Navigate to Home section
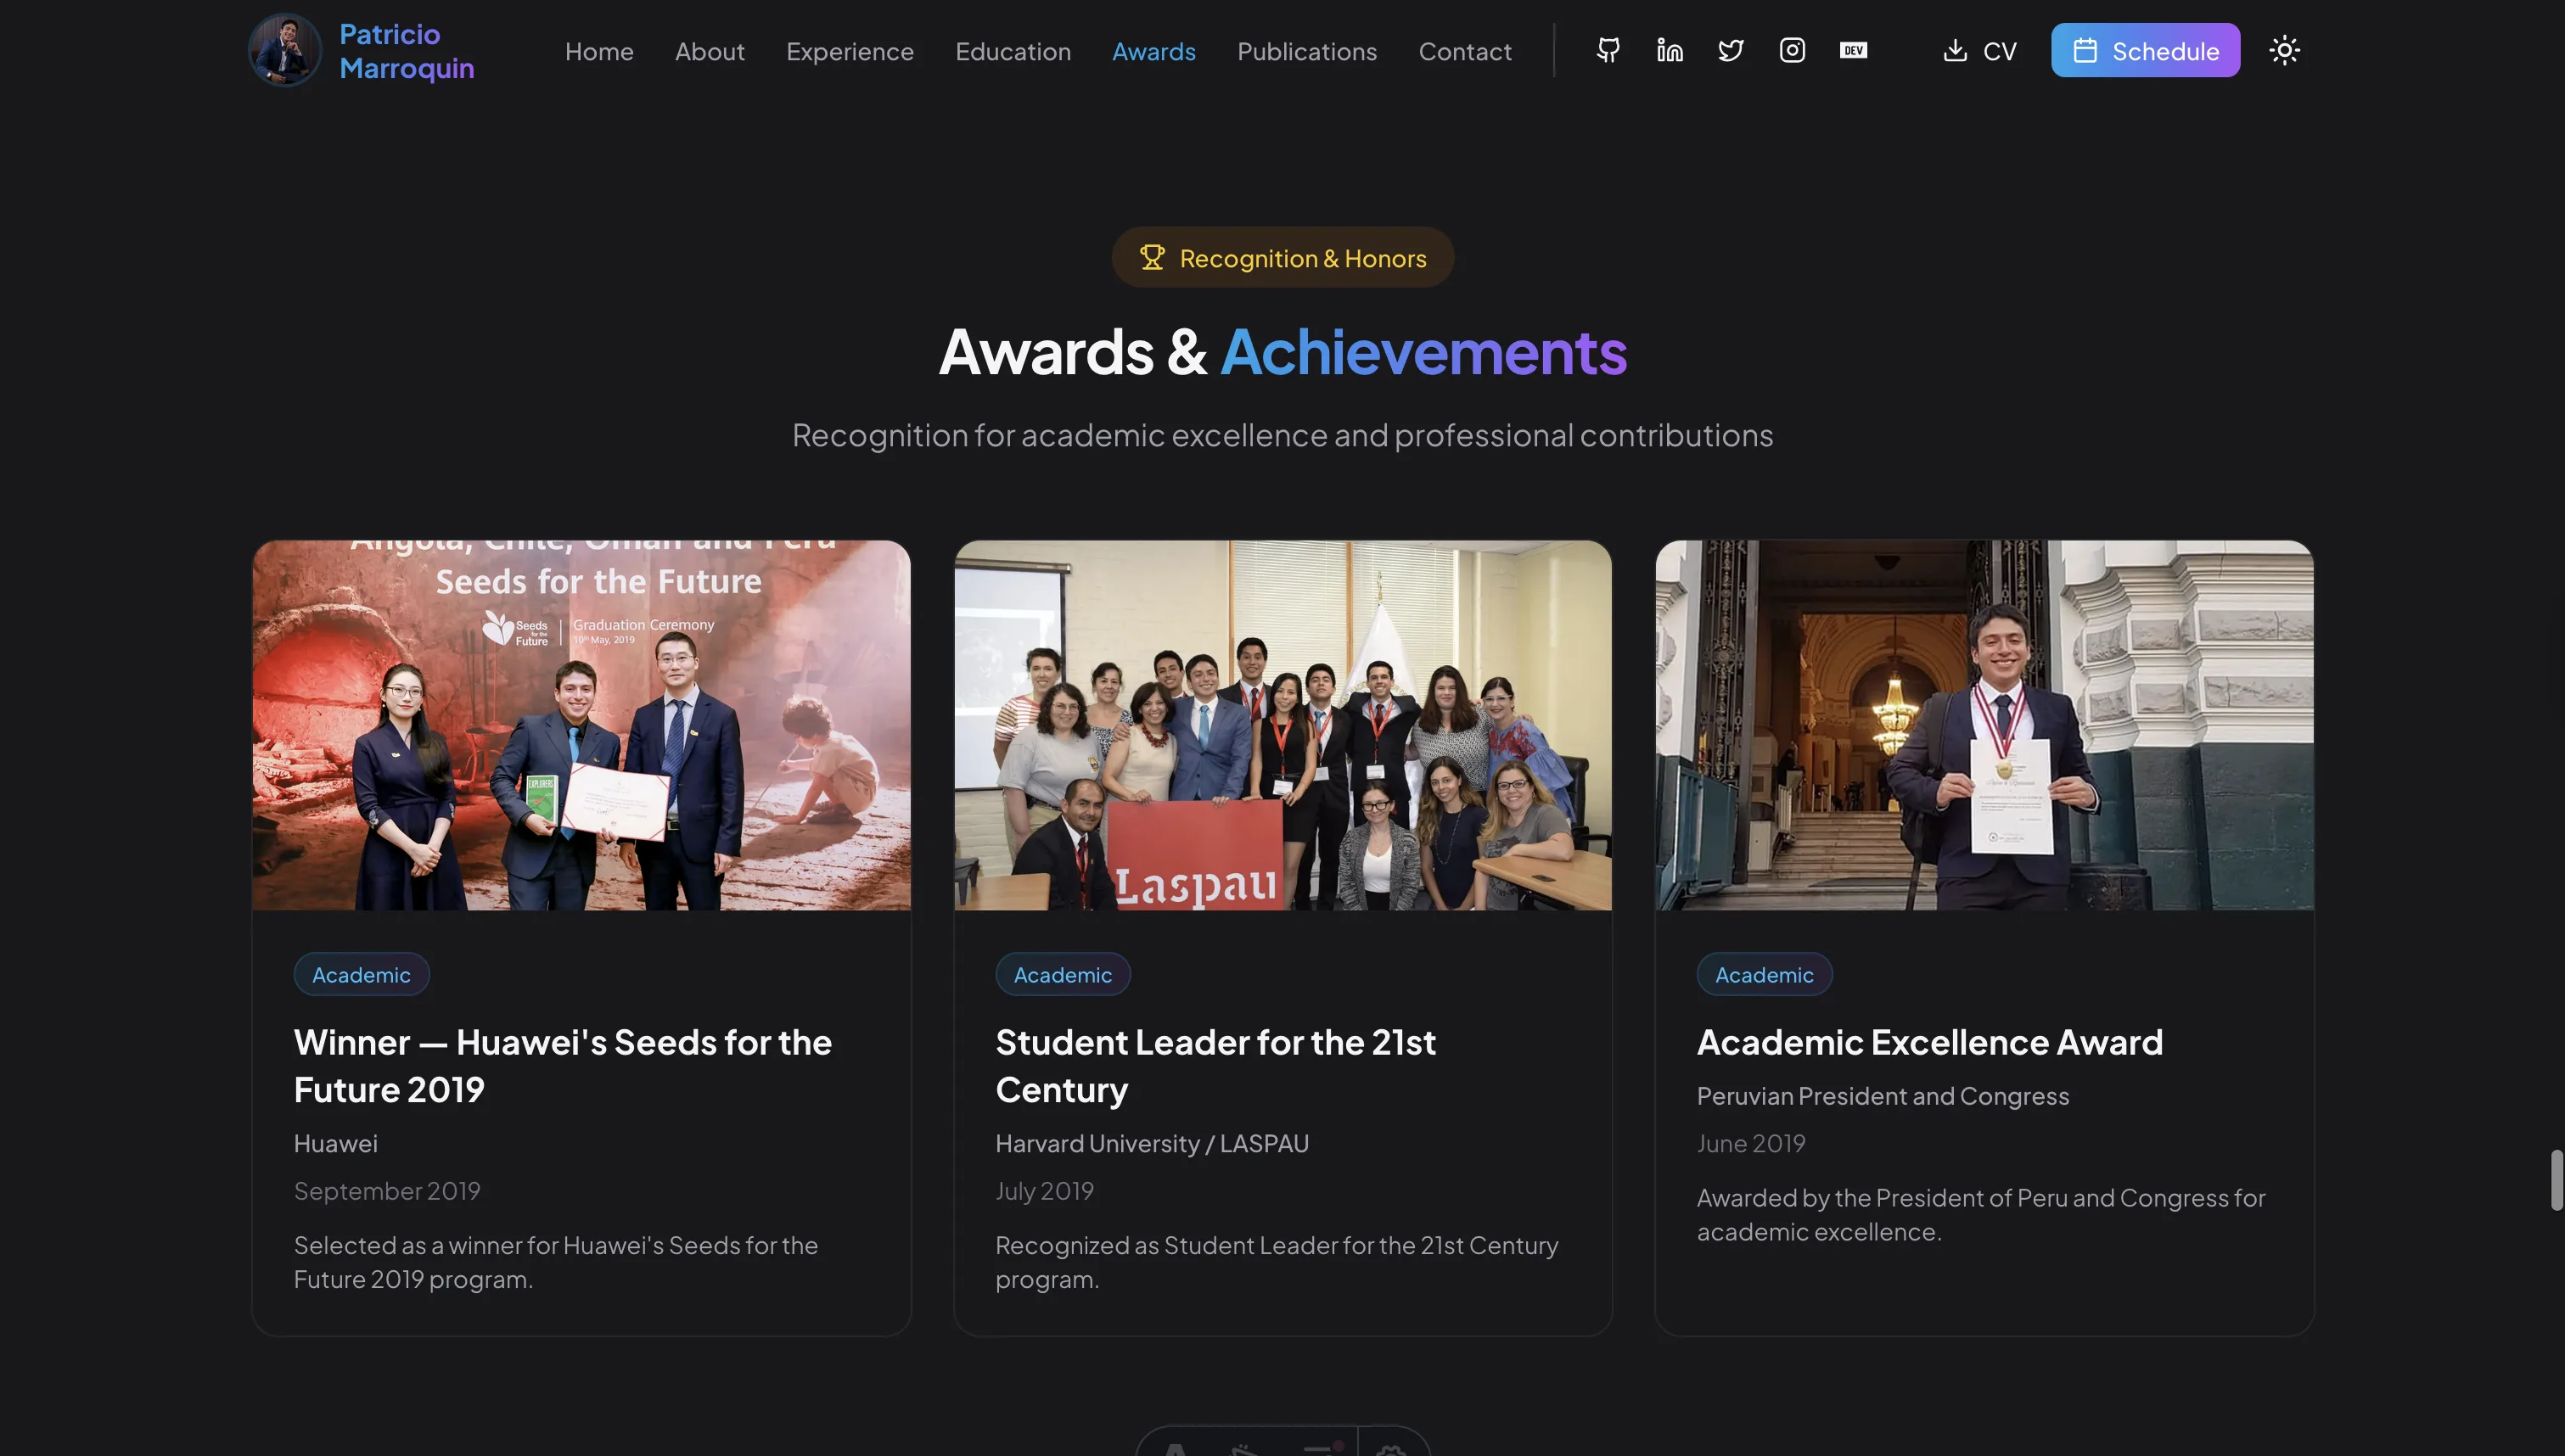 (x=599, y=51)
